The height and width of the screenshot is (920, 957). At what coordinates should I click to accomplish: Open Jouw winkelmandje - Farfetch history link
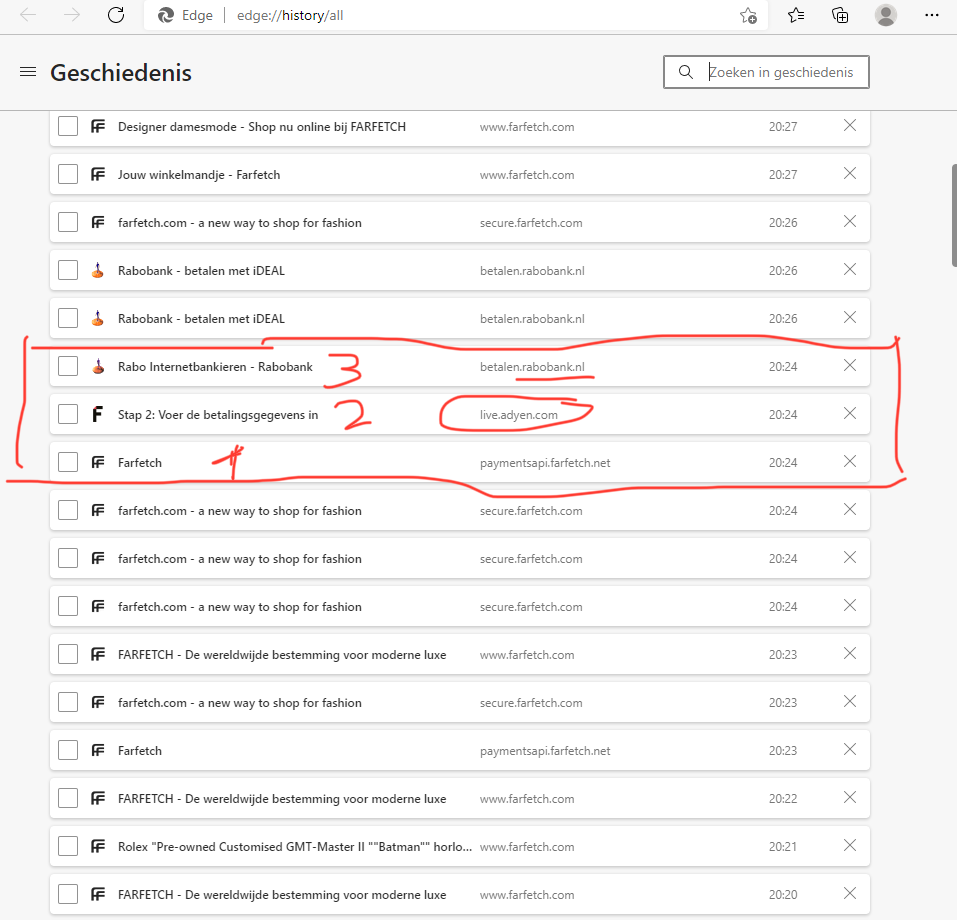[x=199, y=175]
